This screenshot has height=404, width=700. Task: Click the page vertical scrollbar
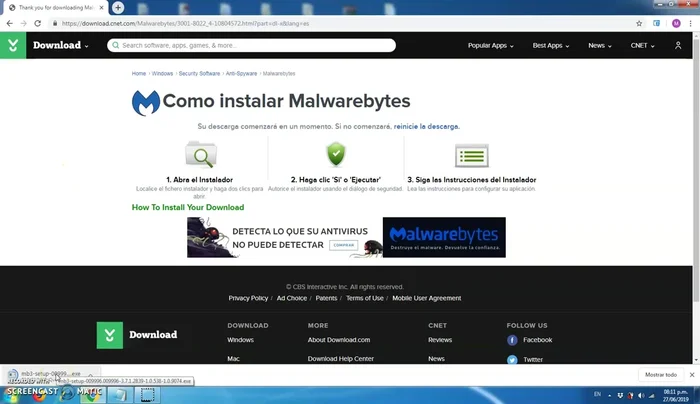click(x=696, y=170)
